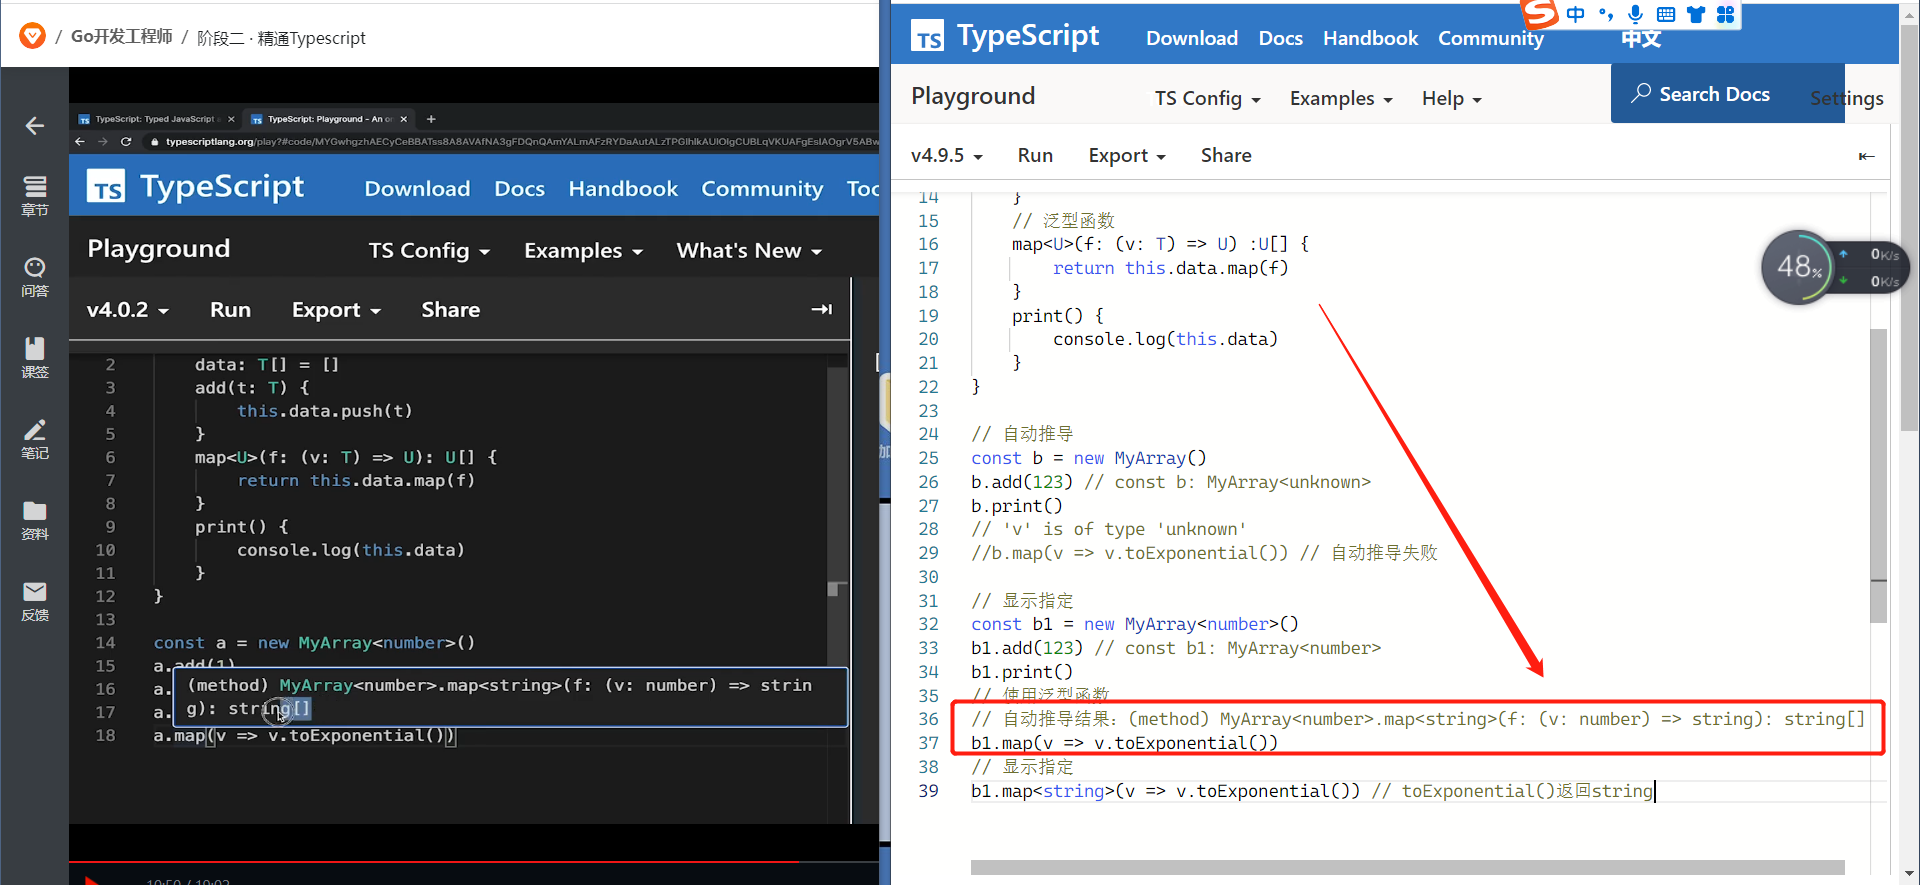The width and height of the screenshot is (1920, 885).
Task: Click the 阶段二 · 精通Typescript breadcrumb
Action: pyautogui.click(x=282, y=38)
